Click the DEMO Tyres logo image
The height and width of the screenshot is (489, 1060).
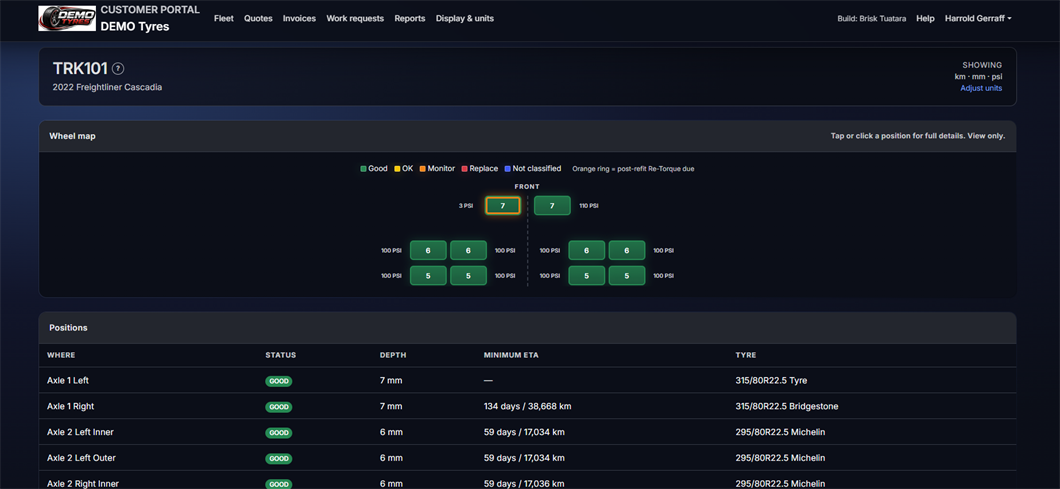[66, 18]
